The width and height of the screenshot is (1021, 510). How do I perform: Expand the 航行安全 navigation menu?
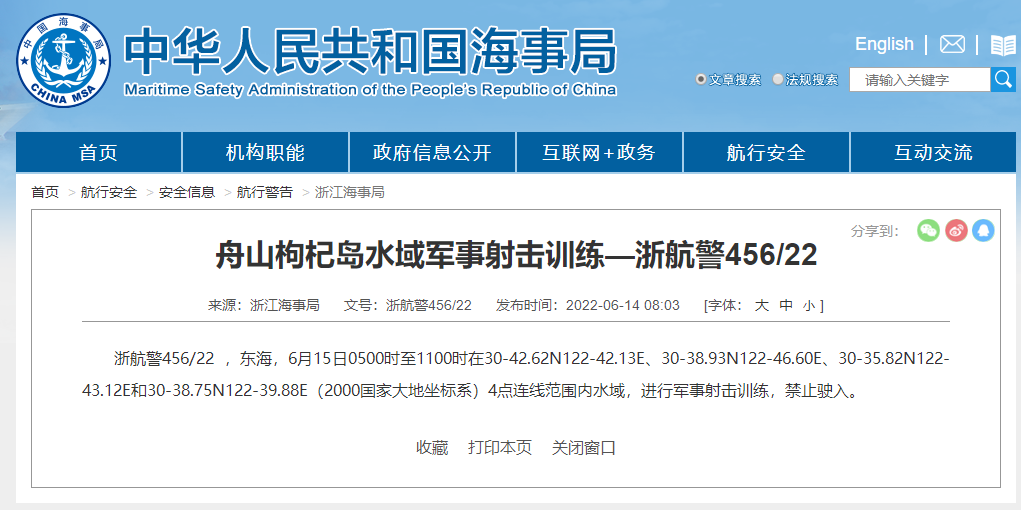click(x=766, y=152)
